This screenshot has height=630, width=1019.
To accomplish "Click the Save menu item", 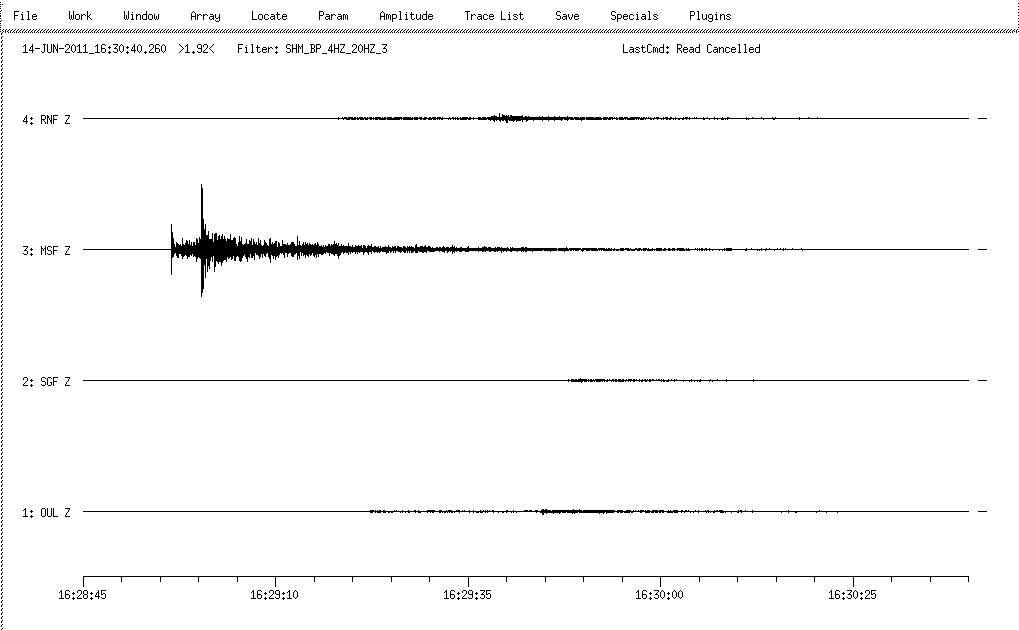I will pos(567,16).
